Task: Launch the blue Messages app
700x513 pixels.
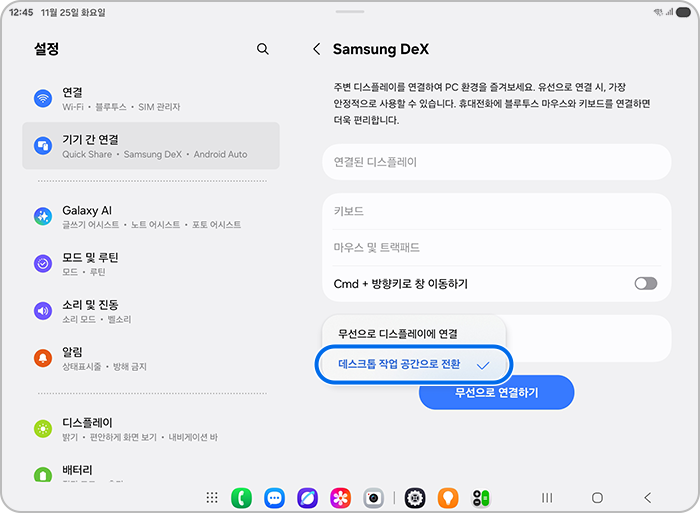Action: 275,498
